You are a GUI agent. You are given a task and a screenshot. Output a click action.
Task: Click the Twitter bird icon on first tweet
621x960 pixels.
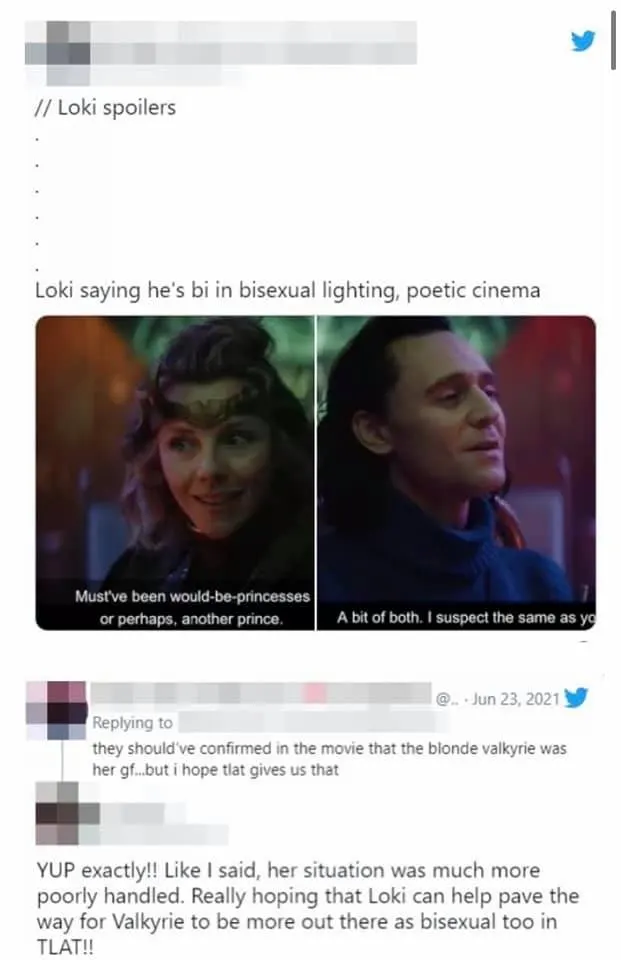(582, 42)
